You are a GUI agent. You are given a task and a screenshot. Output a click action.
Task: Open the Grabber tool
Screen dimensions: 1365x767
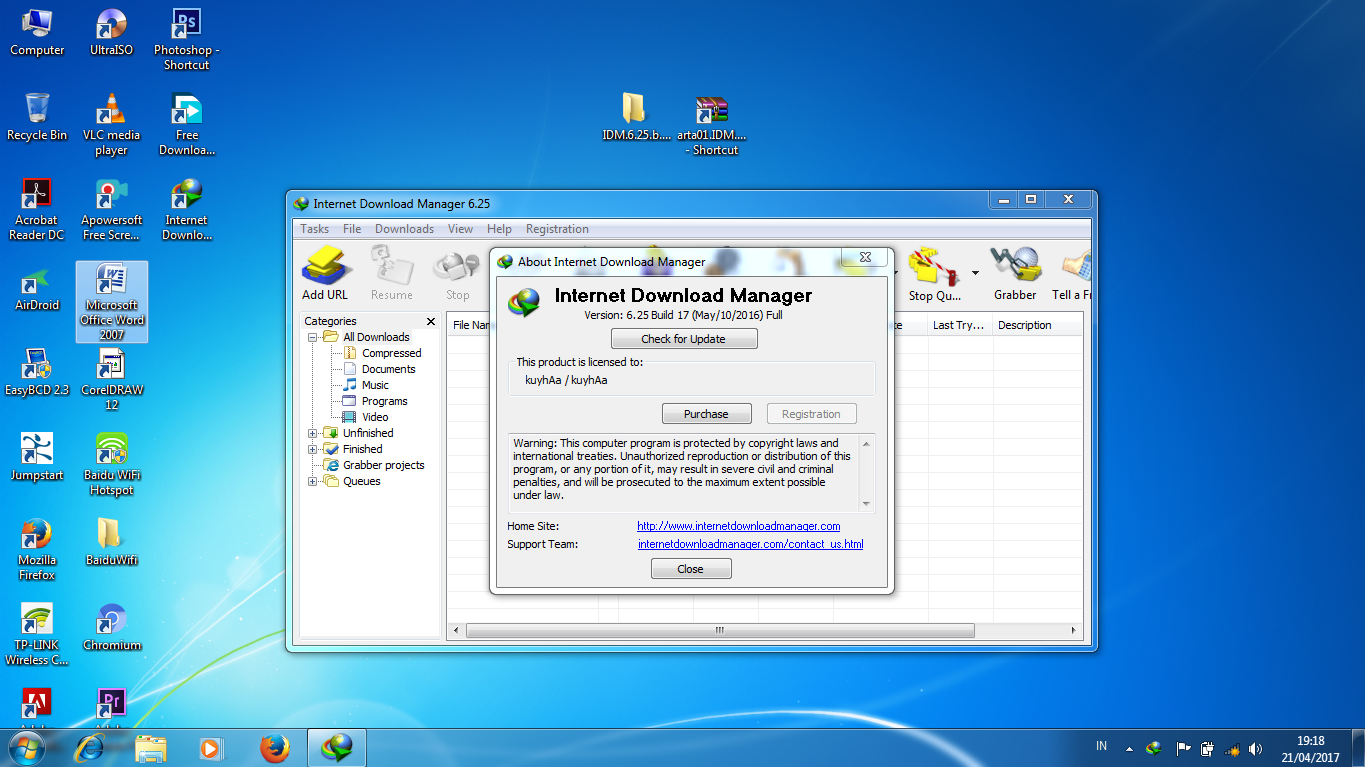pyautogui.click(x=1015, y=273)
